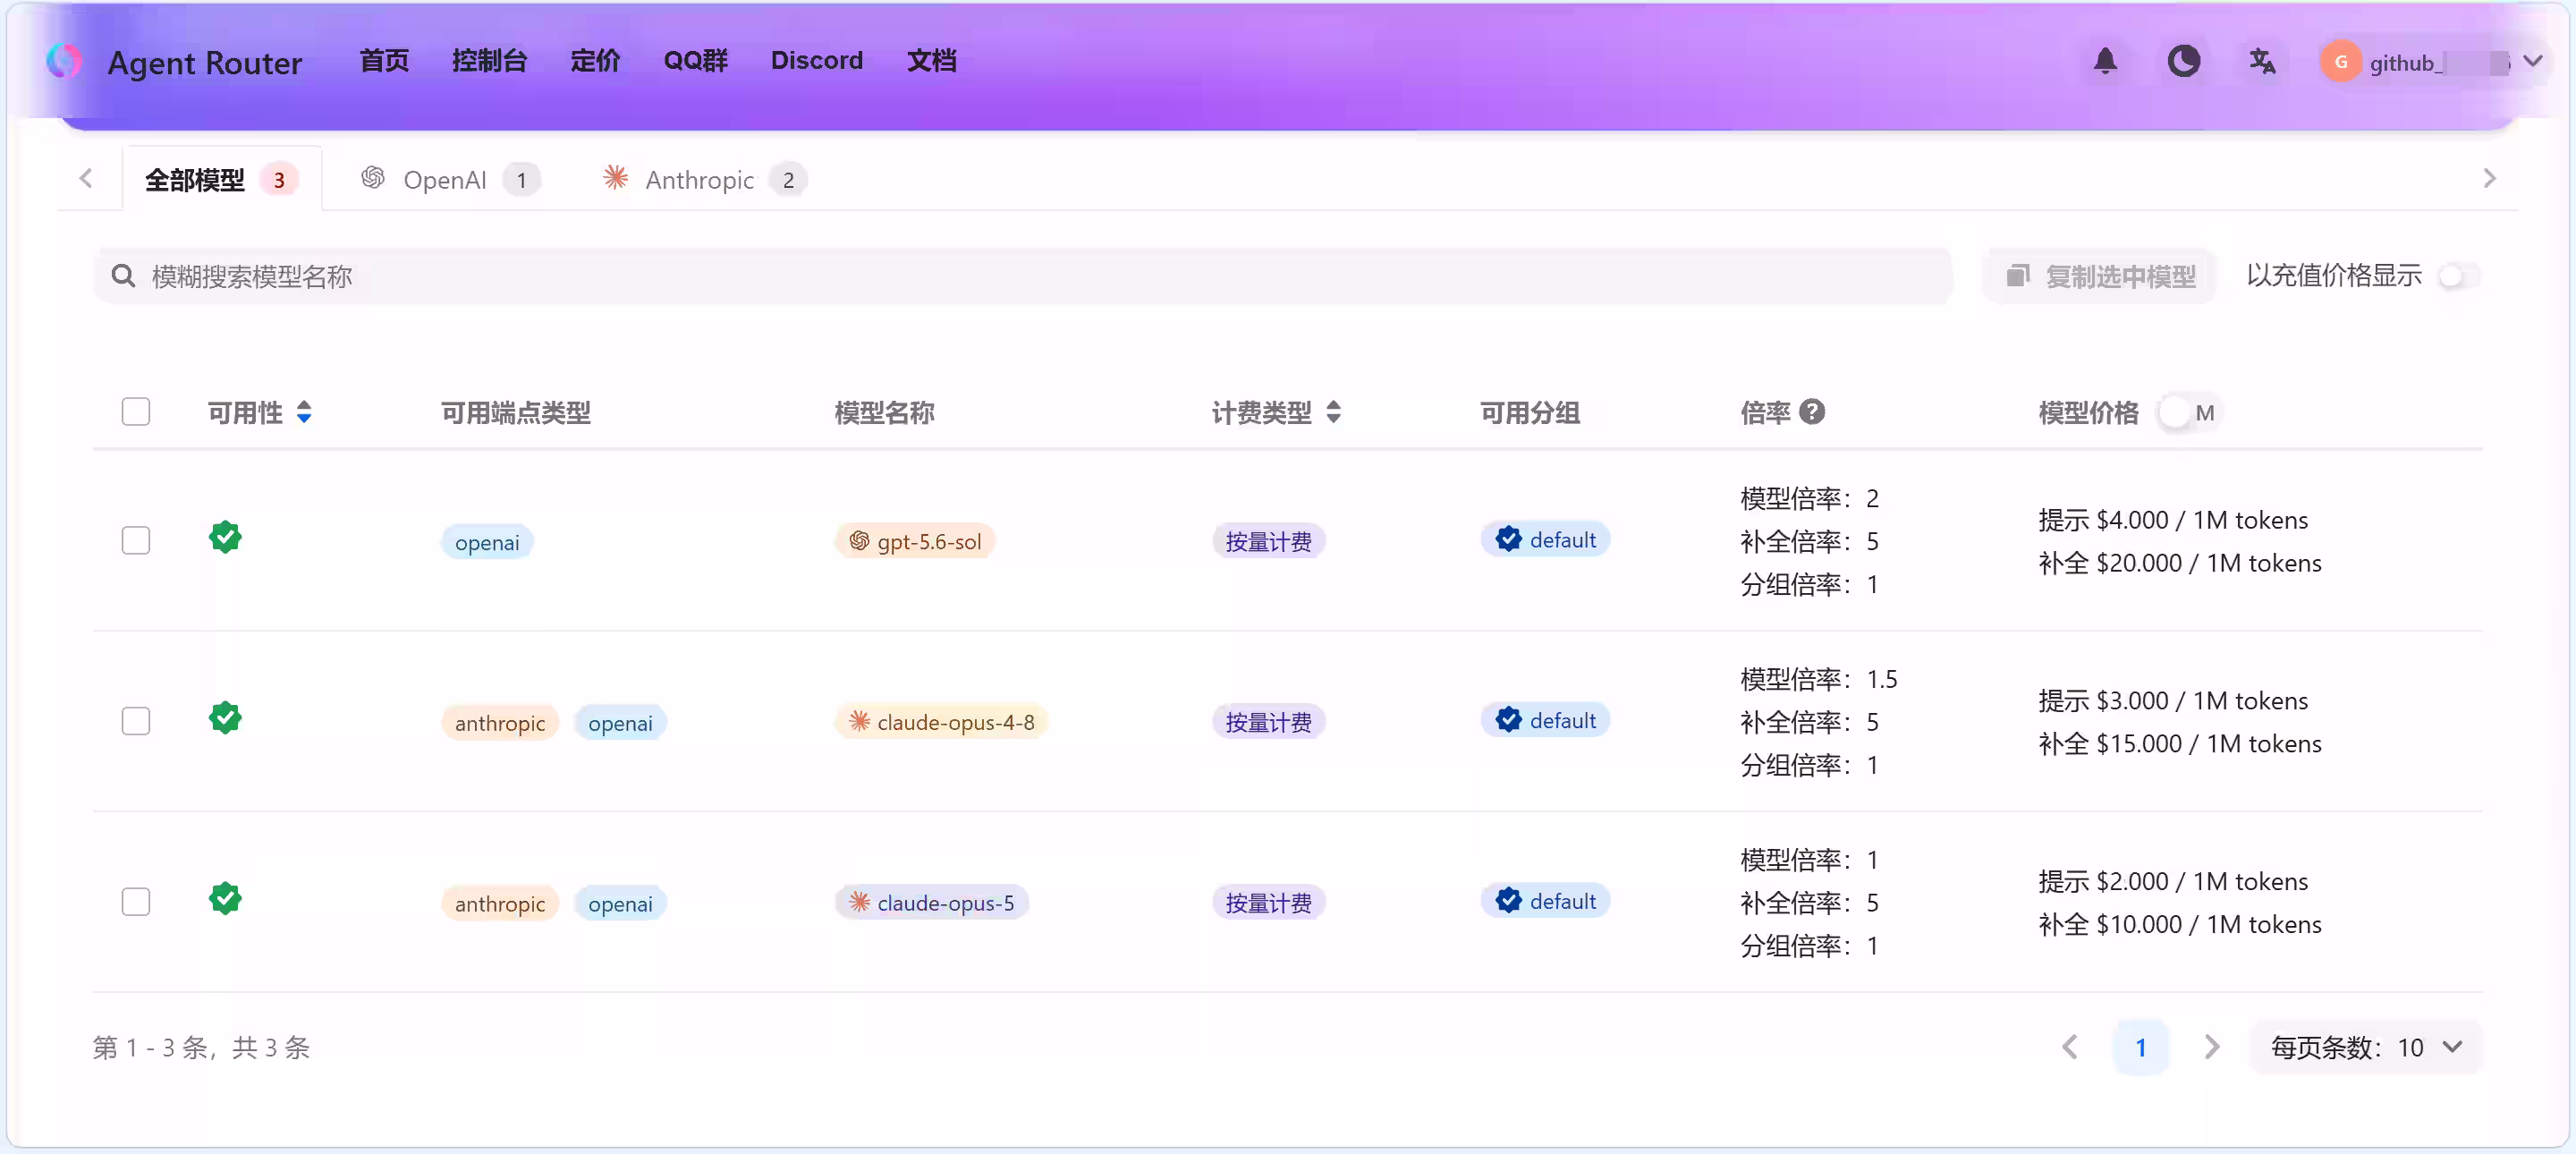Open 首页 in navigation
Image resolution: width=2576 pixels, height=1154 pixels.
coord(384,61)
